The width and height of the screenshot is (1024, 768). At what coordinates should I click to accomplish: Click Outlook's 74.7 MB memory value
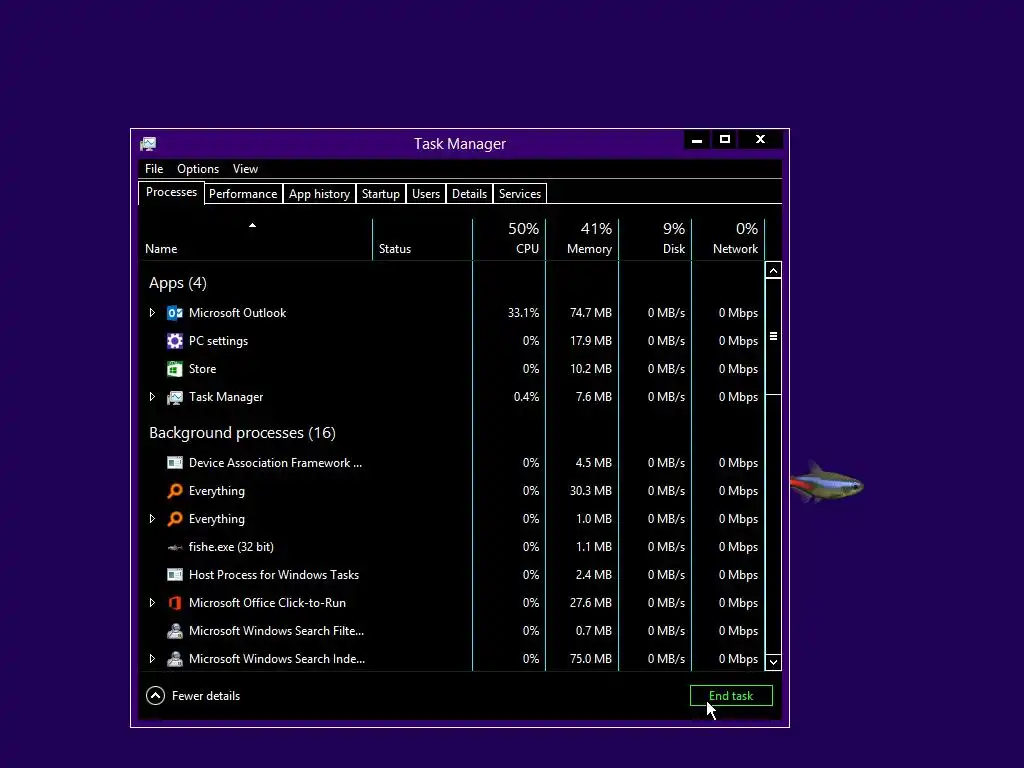click(x=590, y=313)
